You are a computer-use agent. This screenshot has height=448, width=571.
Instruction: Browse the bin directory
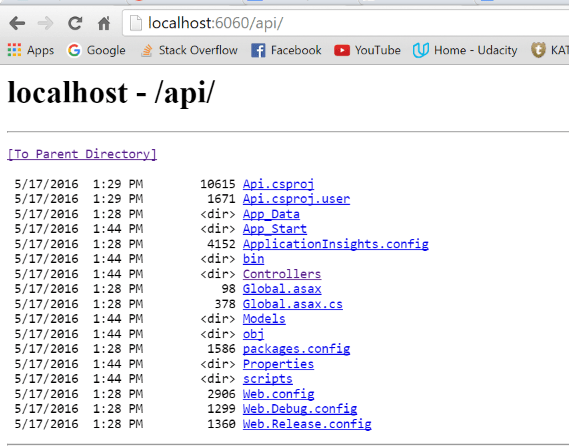[253, 259]
